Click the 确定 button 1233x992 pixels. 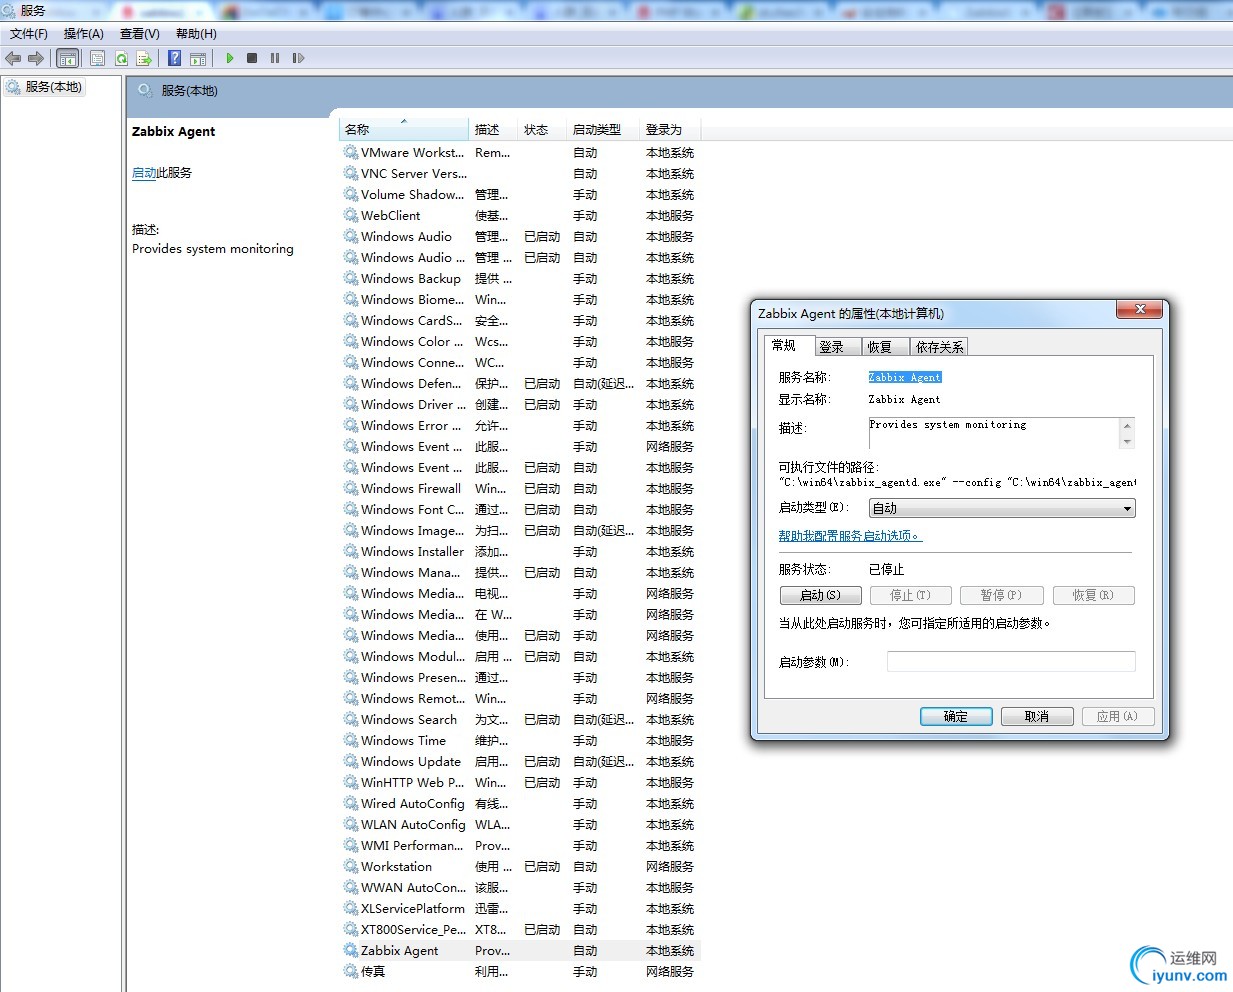(956, 716)
